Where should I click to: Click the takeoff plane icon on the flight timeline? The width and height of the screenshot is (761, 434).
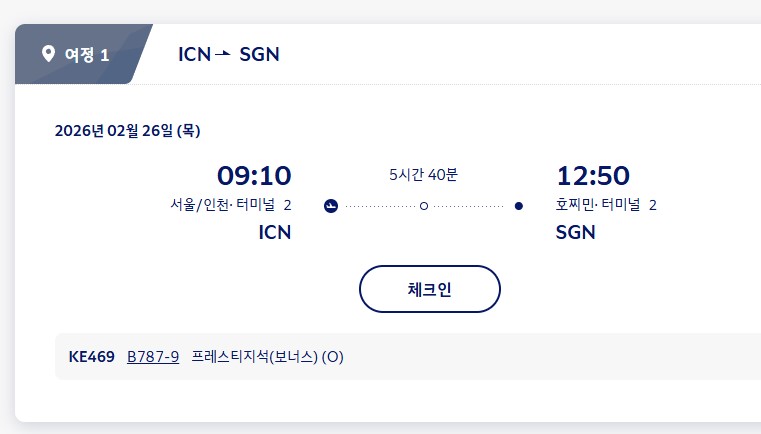332,207
